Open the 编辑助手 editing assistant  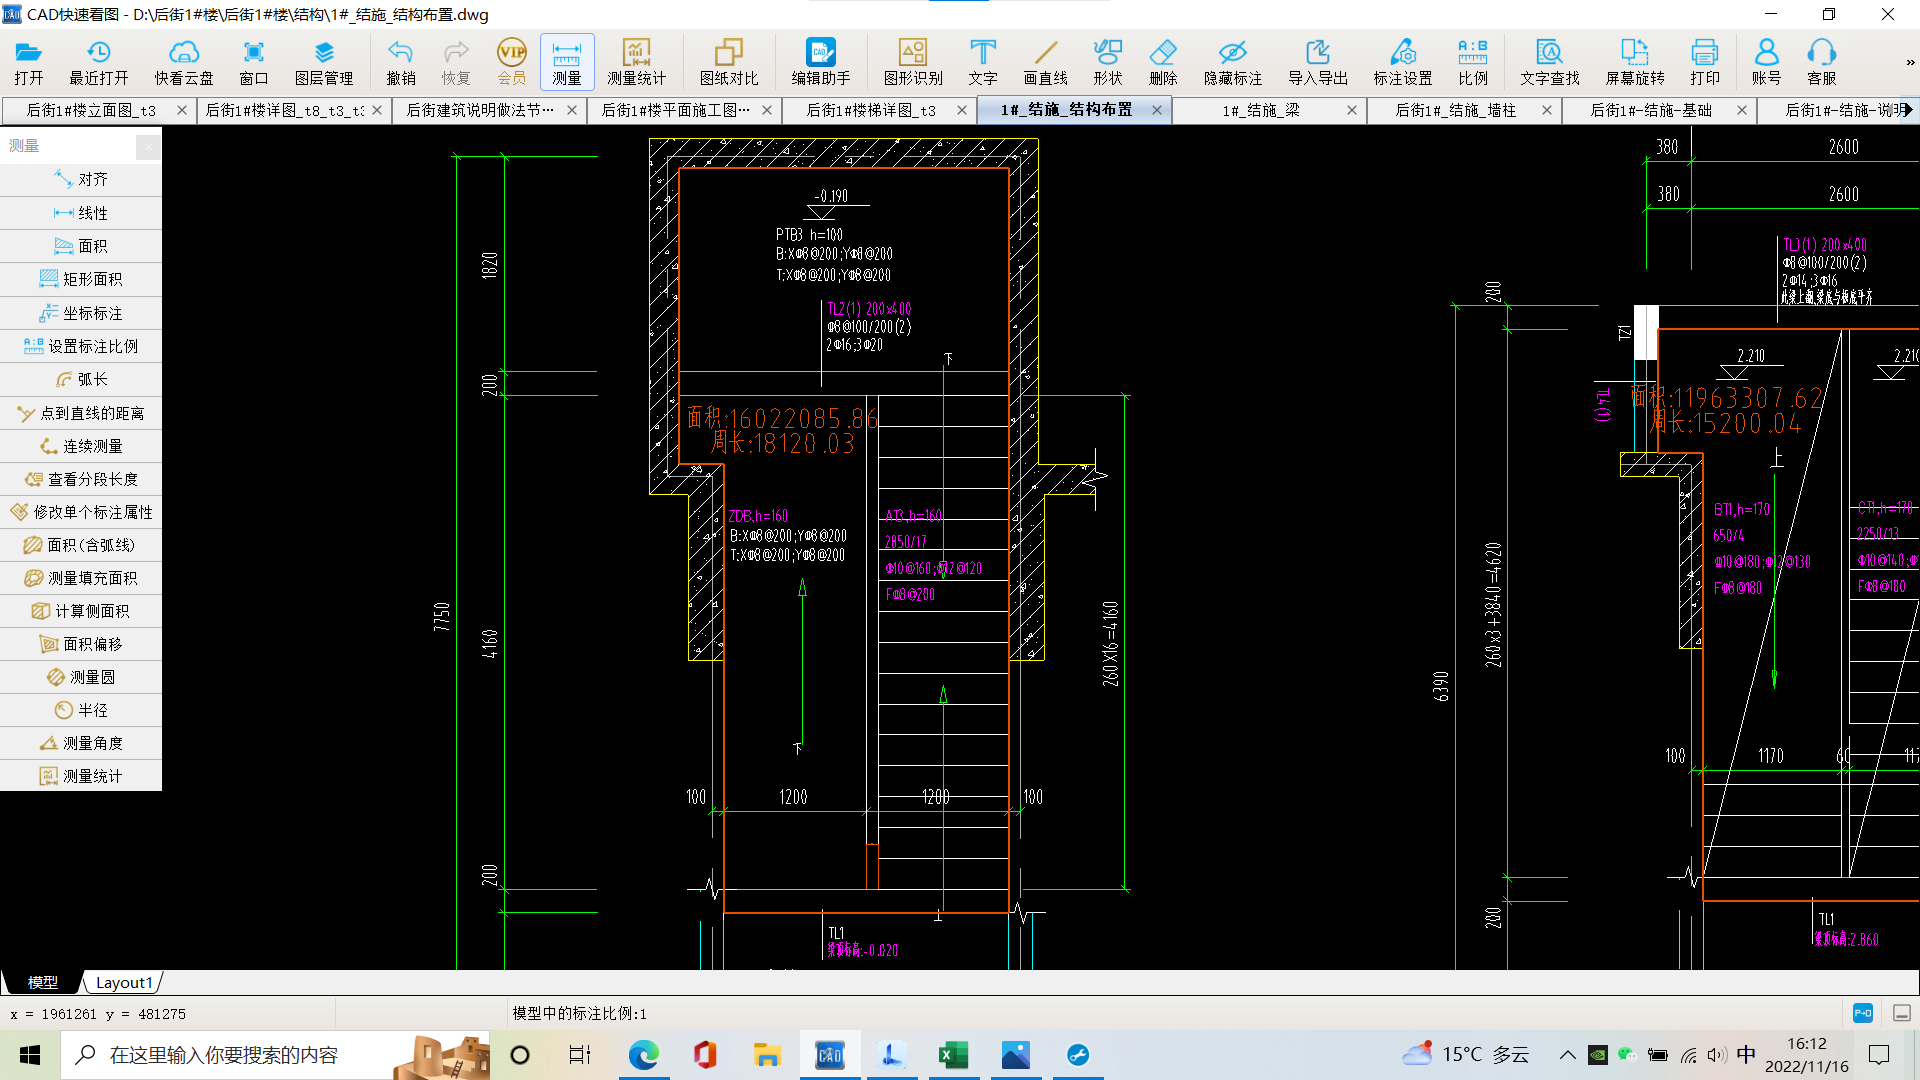(x=821, y=62)
